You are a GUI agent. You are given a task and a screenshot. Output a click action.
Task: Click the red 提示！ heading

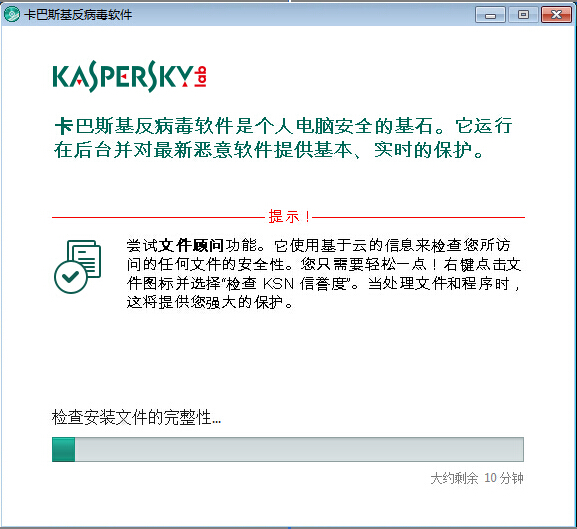tap(289, 217)
